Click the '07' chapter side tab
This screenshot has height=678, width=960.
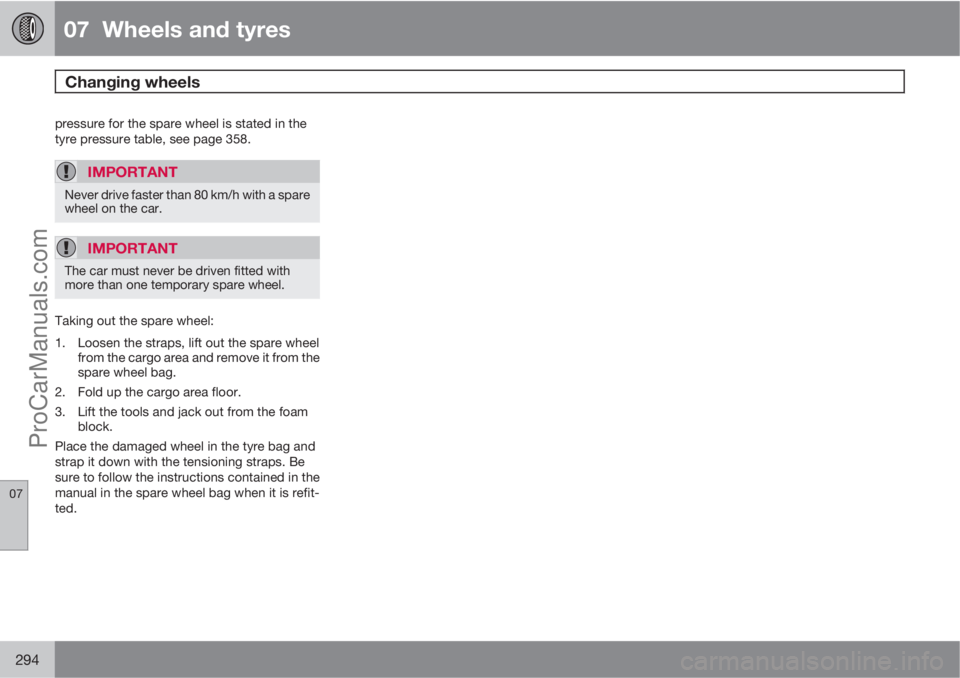click(15, 514)
